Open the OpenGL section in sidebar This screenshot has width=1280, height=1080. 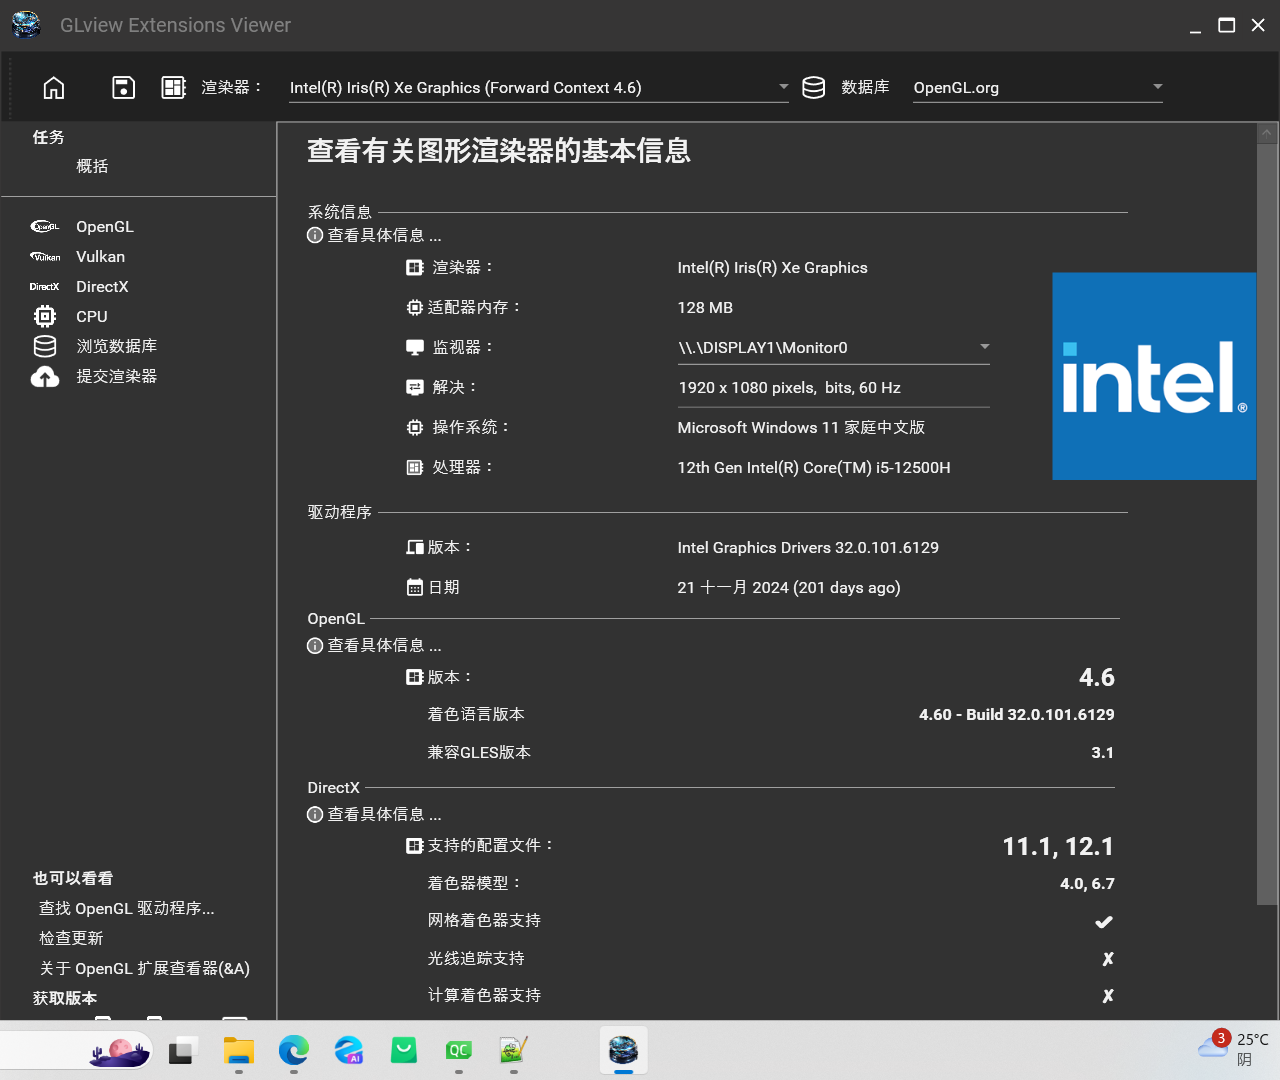pyautogui.click(x=105, y=227)
